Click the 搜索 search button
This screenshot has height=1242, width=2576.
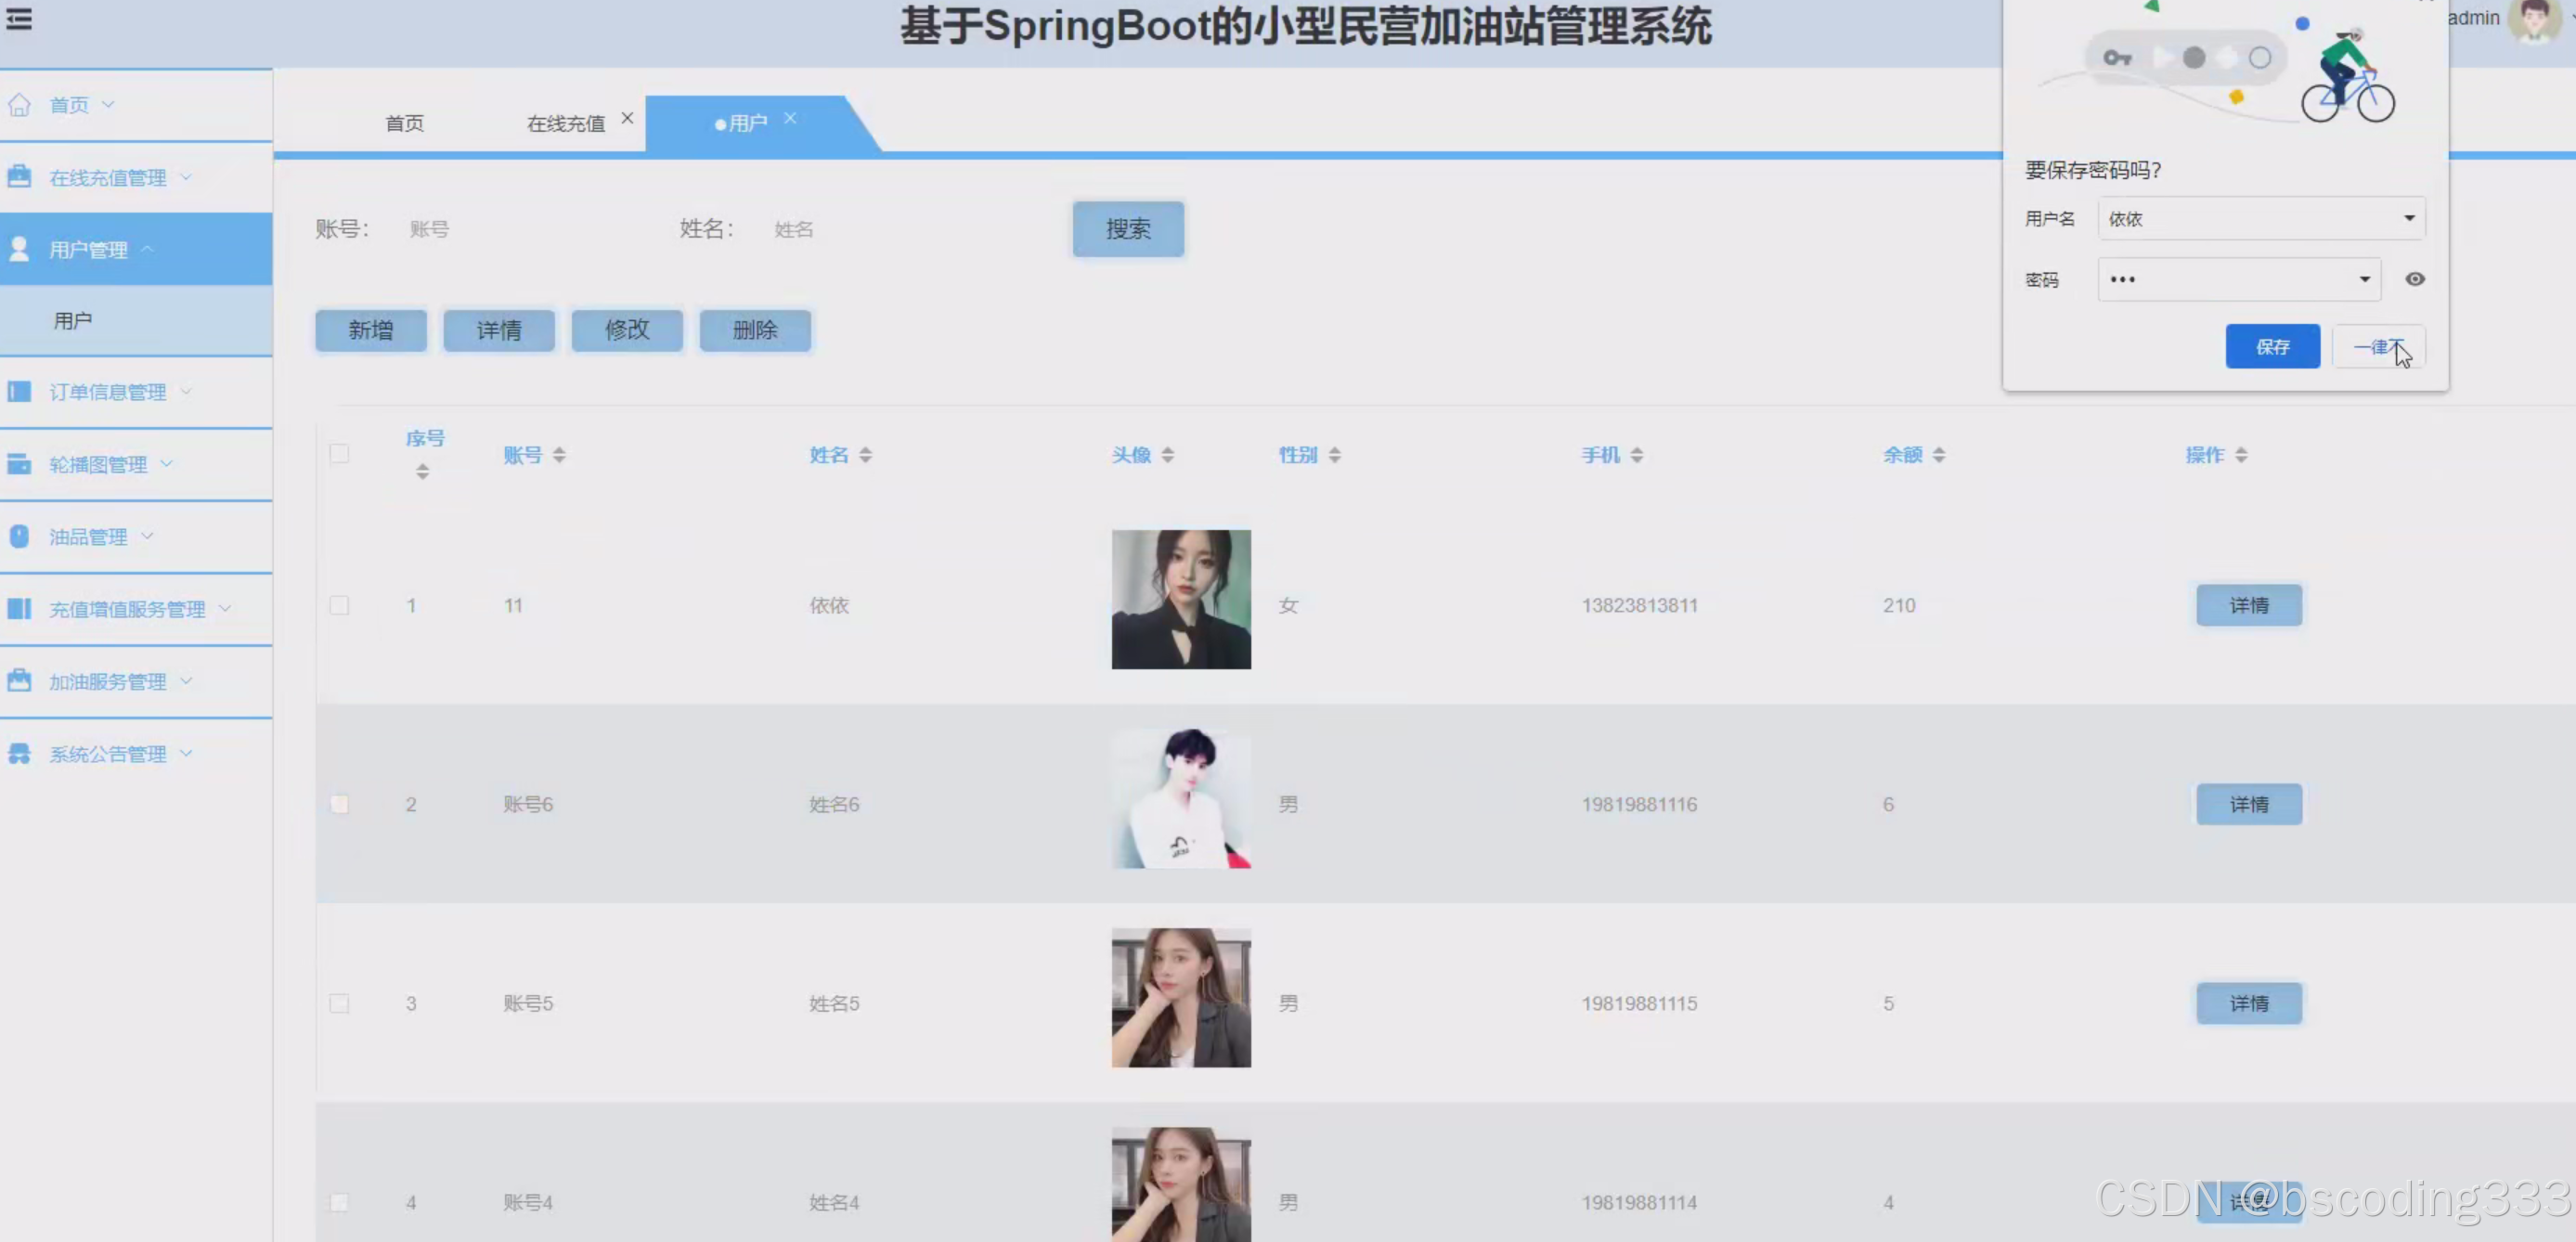[x=1128, y=229]
